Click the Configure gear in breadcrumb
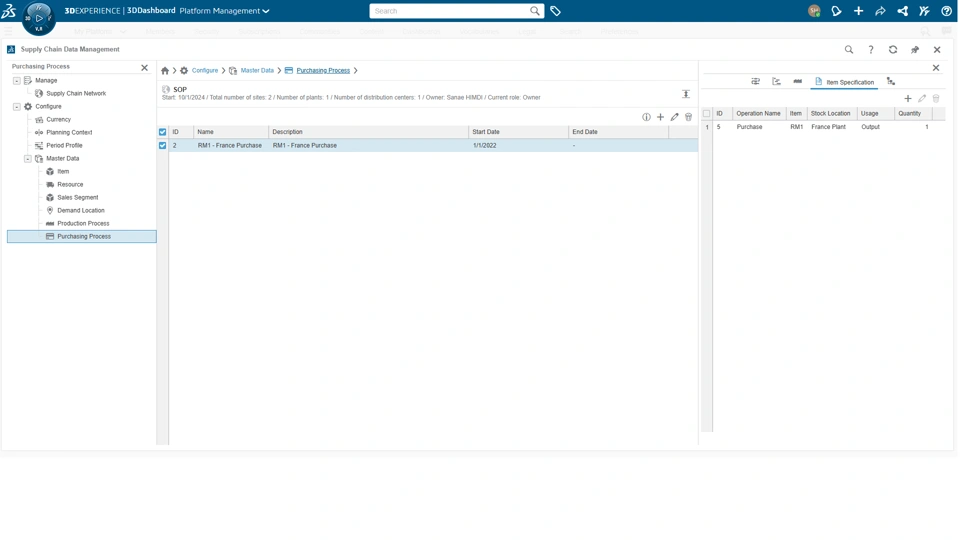 (184, 70)
